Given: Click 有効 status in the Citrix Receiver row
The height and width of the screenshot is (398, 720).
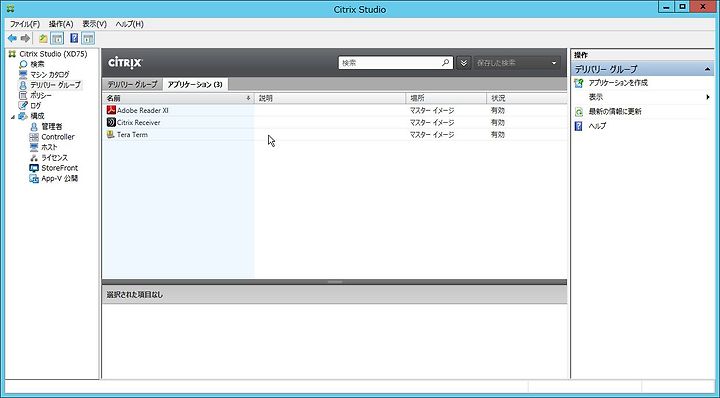Looking at the screenshot, I should pyautogui.click(x=498, y=123).
